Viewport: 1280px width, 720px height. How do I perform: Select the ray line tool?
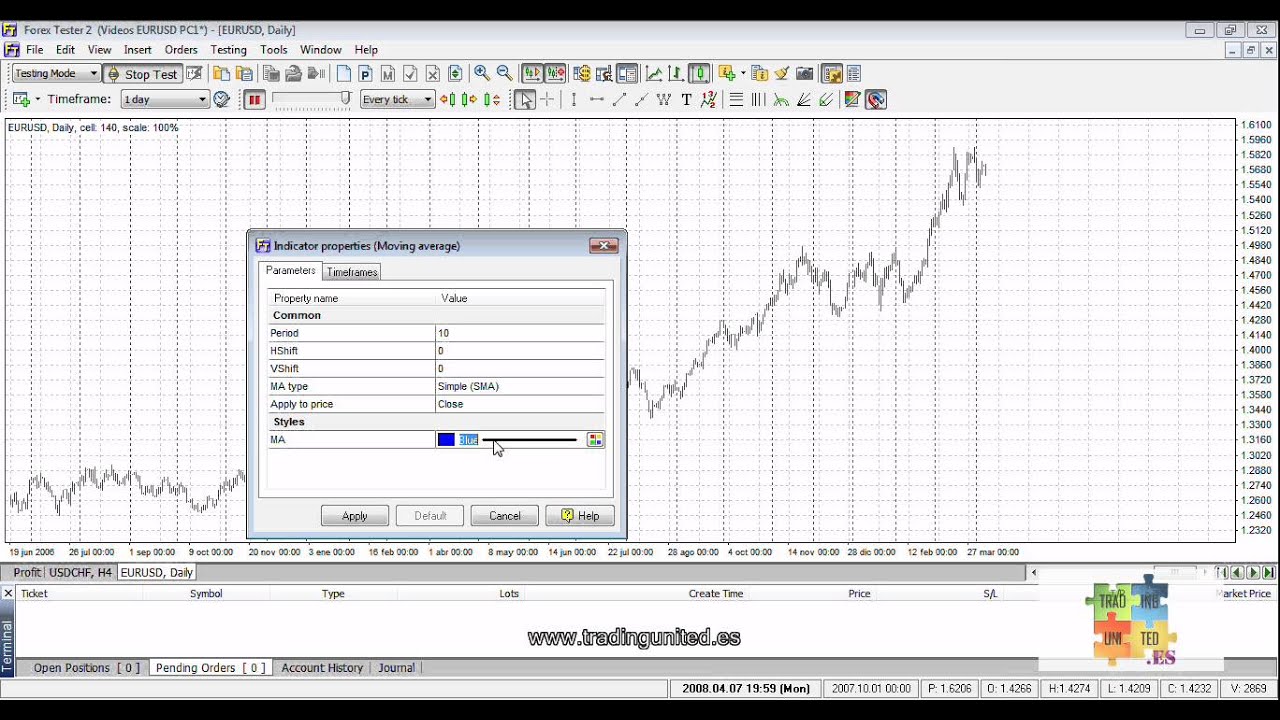click(641, 99)
